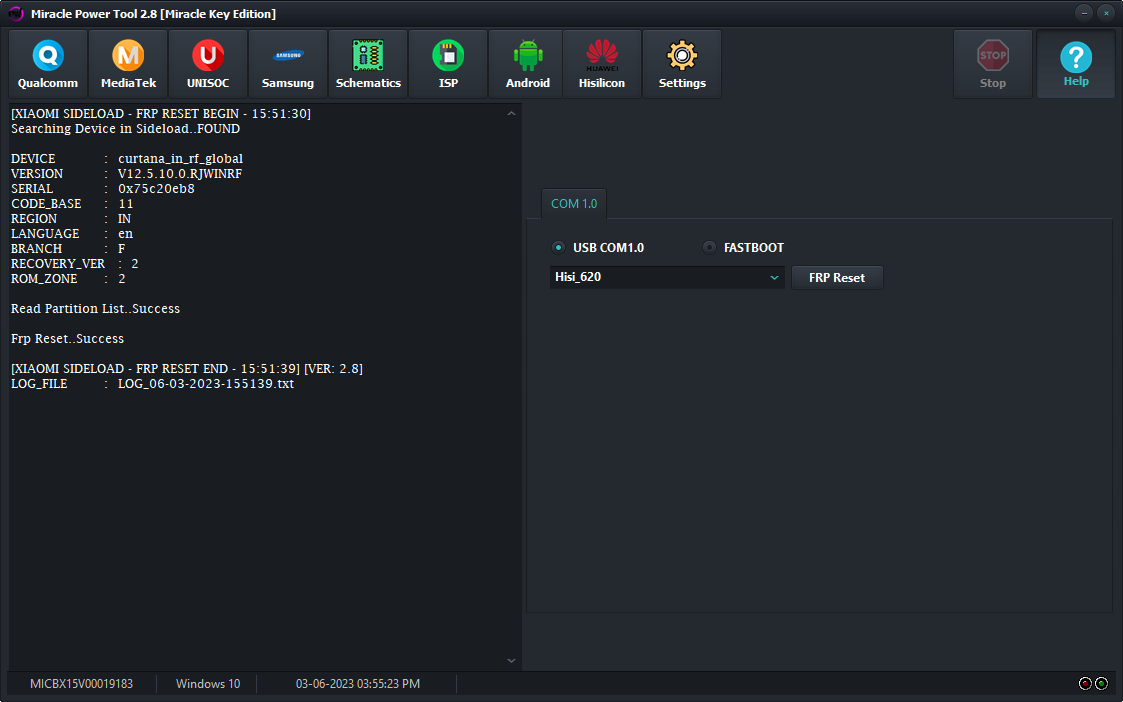This screenshot has height=702, width=1123.
Task: Open the MediaTek module
Action: click(128, 64)
